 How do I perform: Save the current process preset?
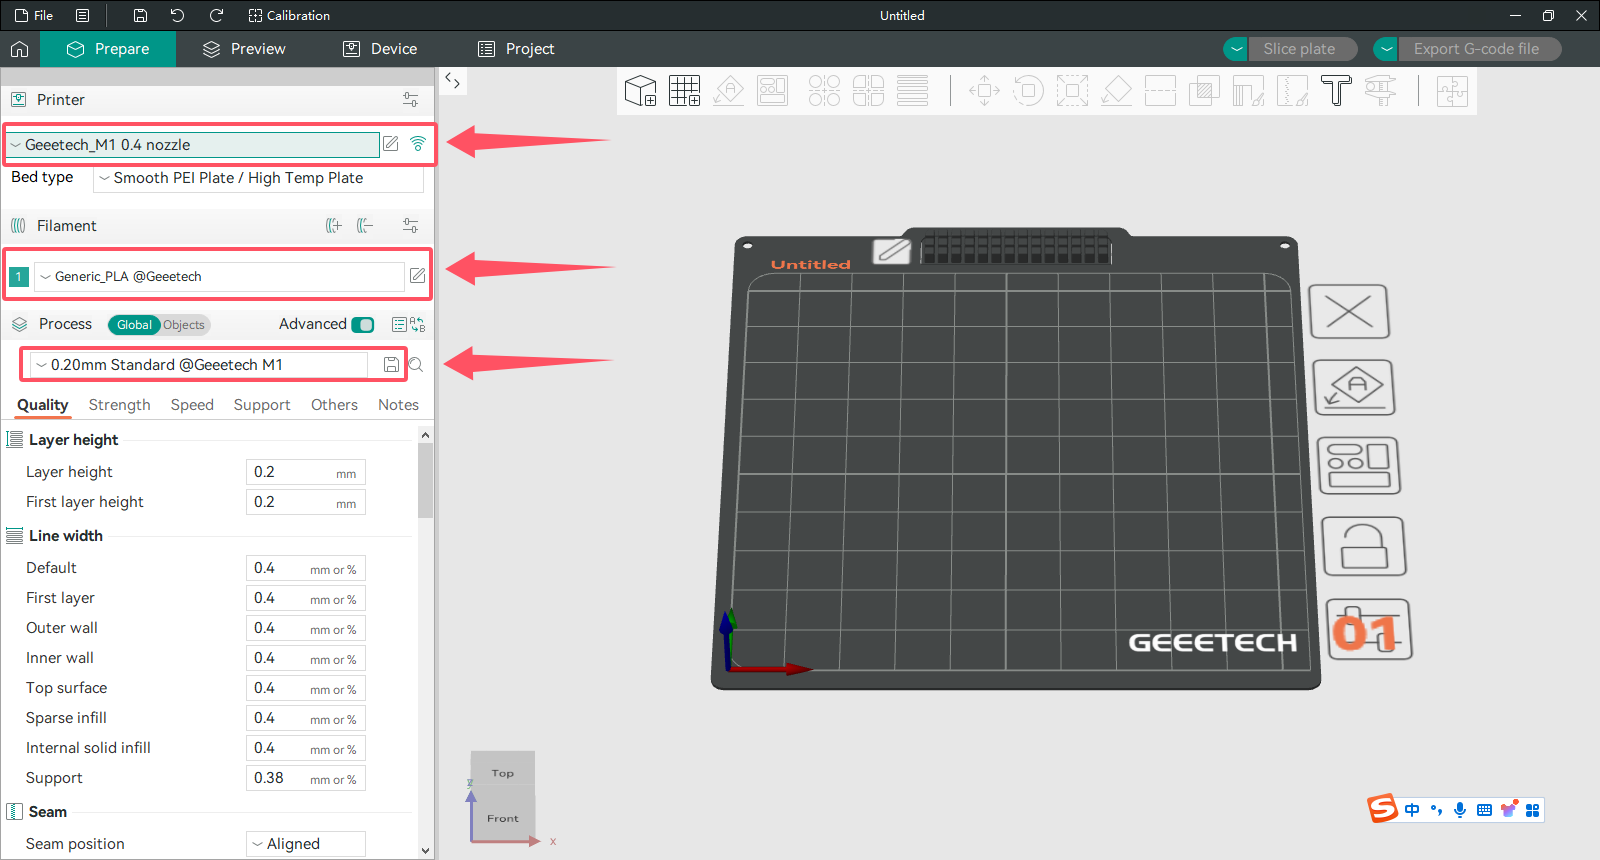(x=391, y=365)
